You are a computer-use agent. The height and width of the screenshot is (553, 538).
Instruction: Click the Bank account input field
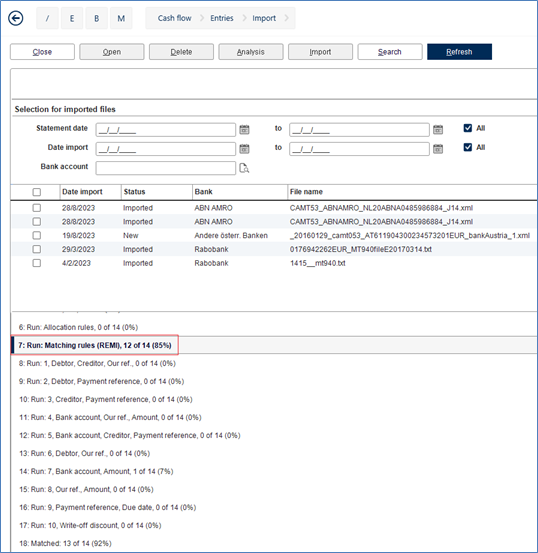click(x=165, y=168)
